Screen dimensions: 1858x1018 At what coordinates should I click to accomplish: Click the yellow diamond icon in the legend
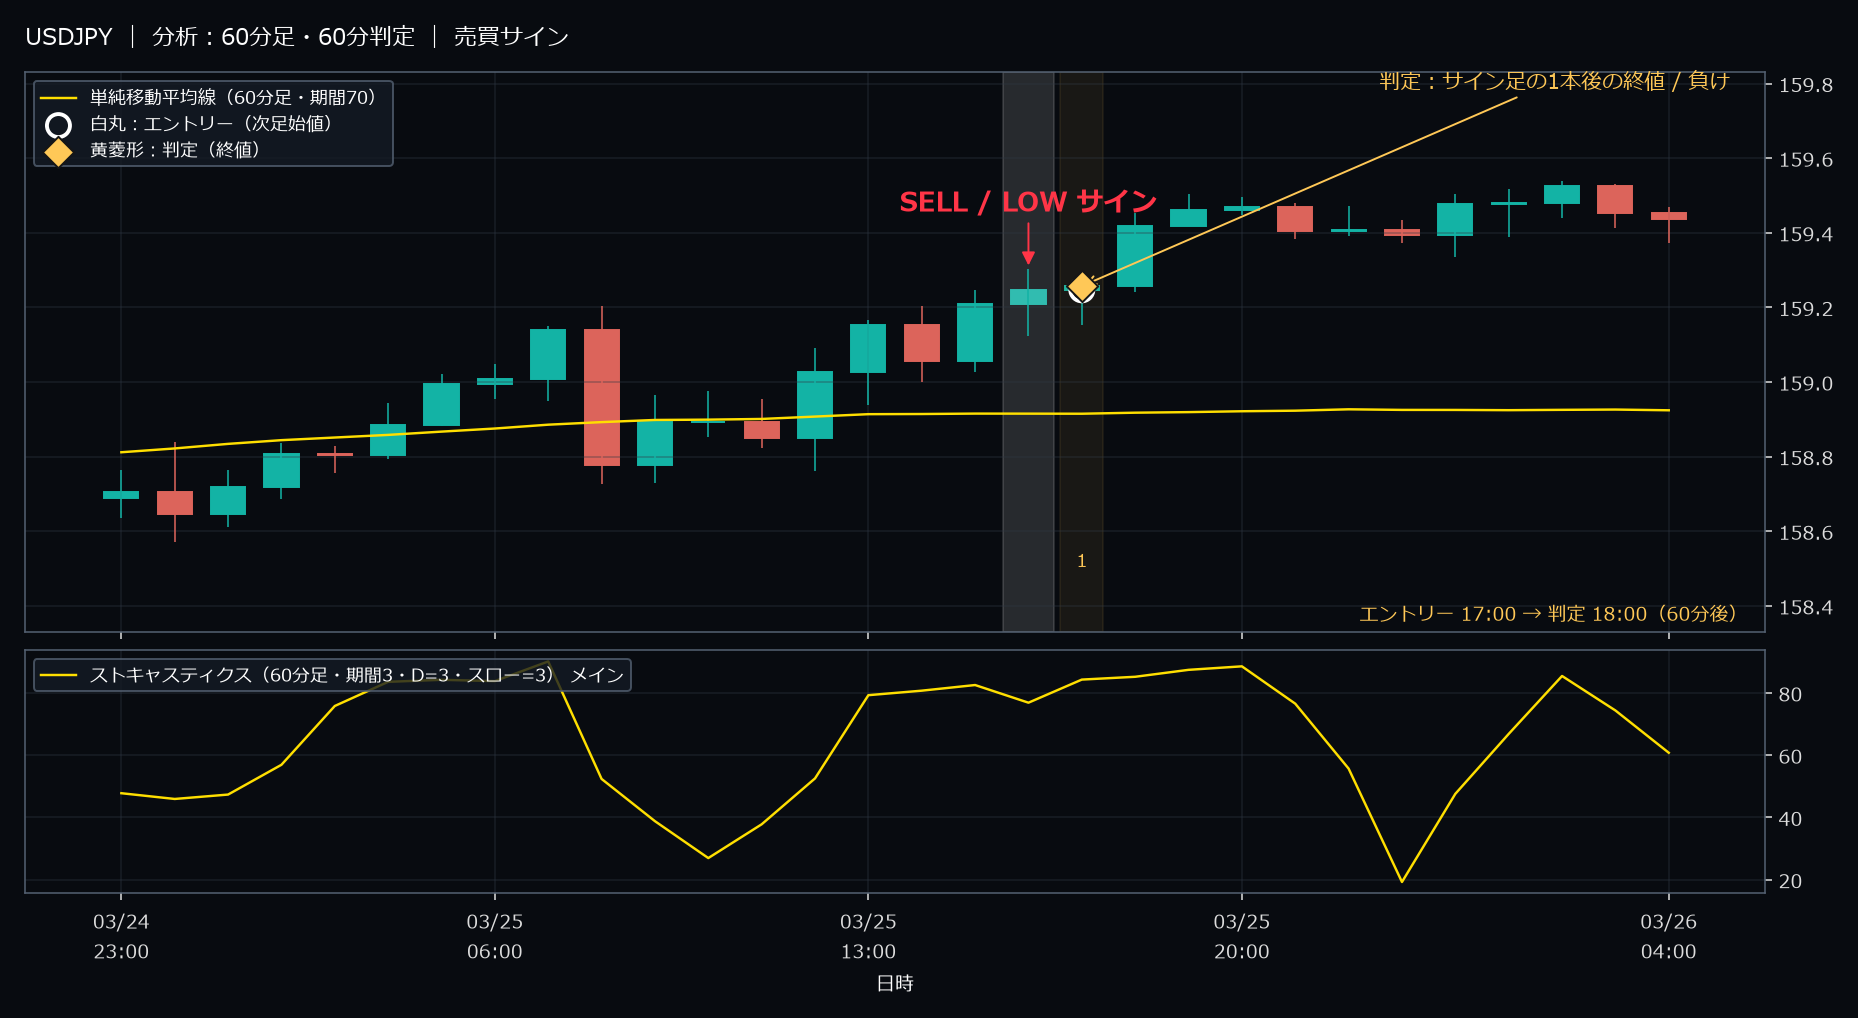coord(59,152)
